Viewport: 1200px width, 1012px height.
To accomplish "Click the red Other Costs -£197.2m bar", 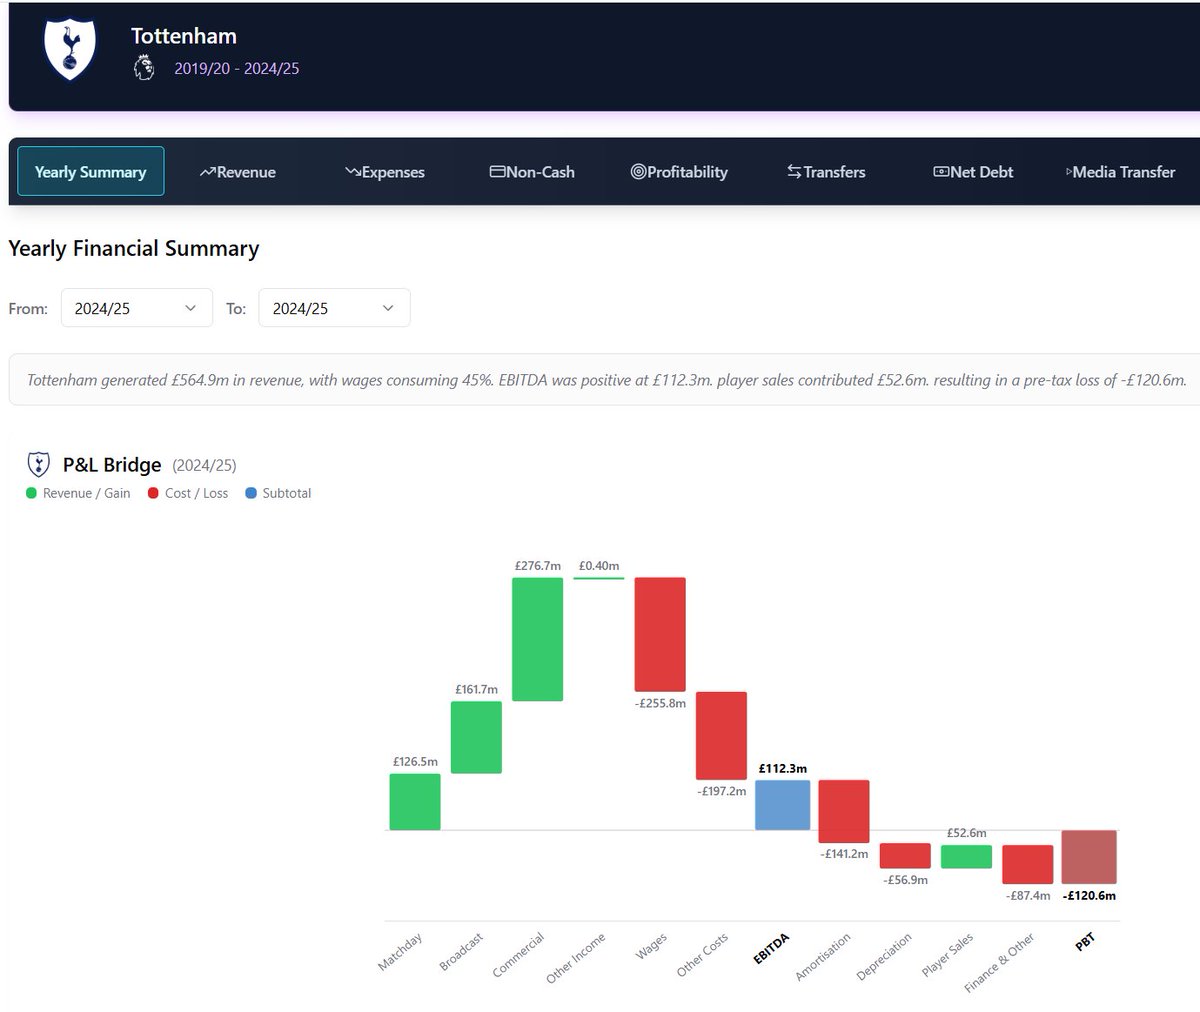I will (721, 736).
